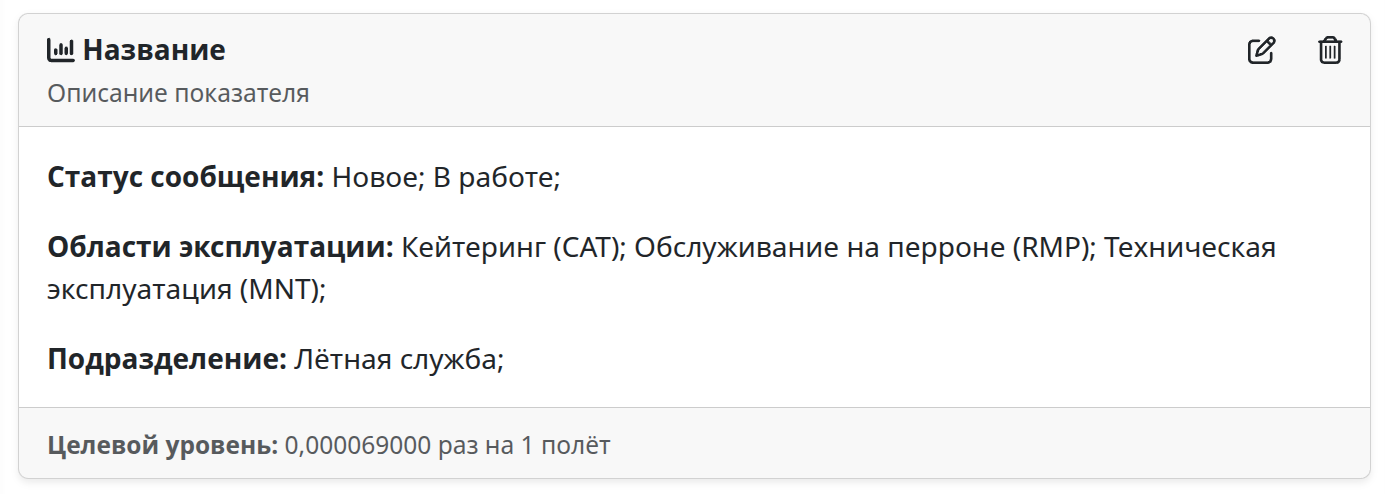Click the bar chart icon beside Название
Viewport: 1385px width, 494px height.
[x=61, y=50]
